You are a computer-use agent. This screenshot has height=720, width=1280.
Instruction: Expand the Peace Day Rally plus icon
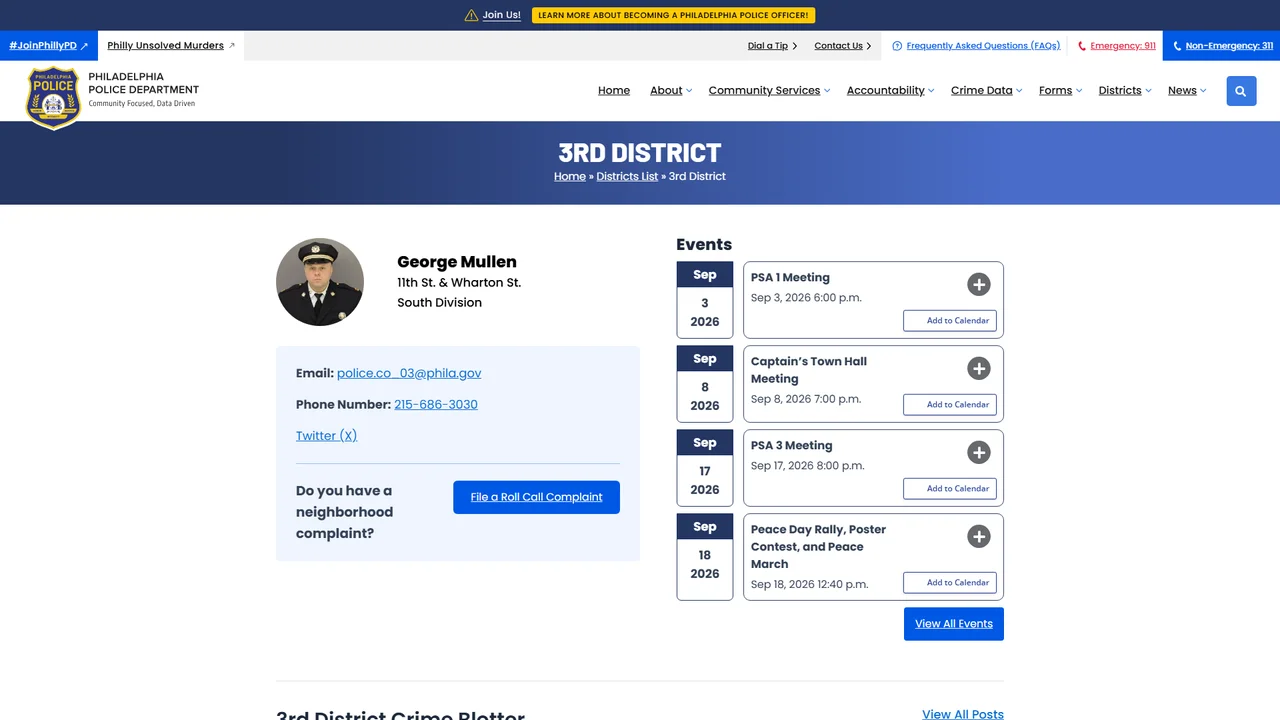click(x=979, y=536)
